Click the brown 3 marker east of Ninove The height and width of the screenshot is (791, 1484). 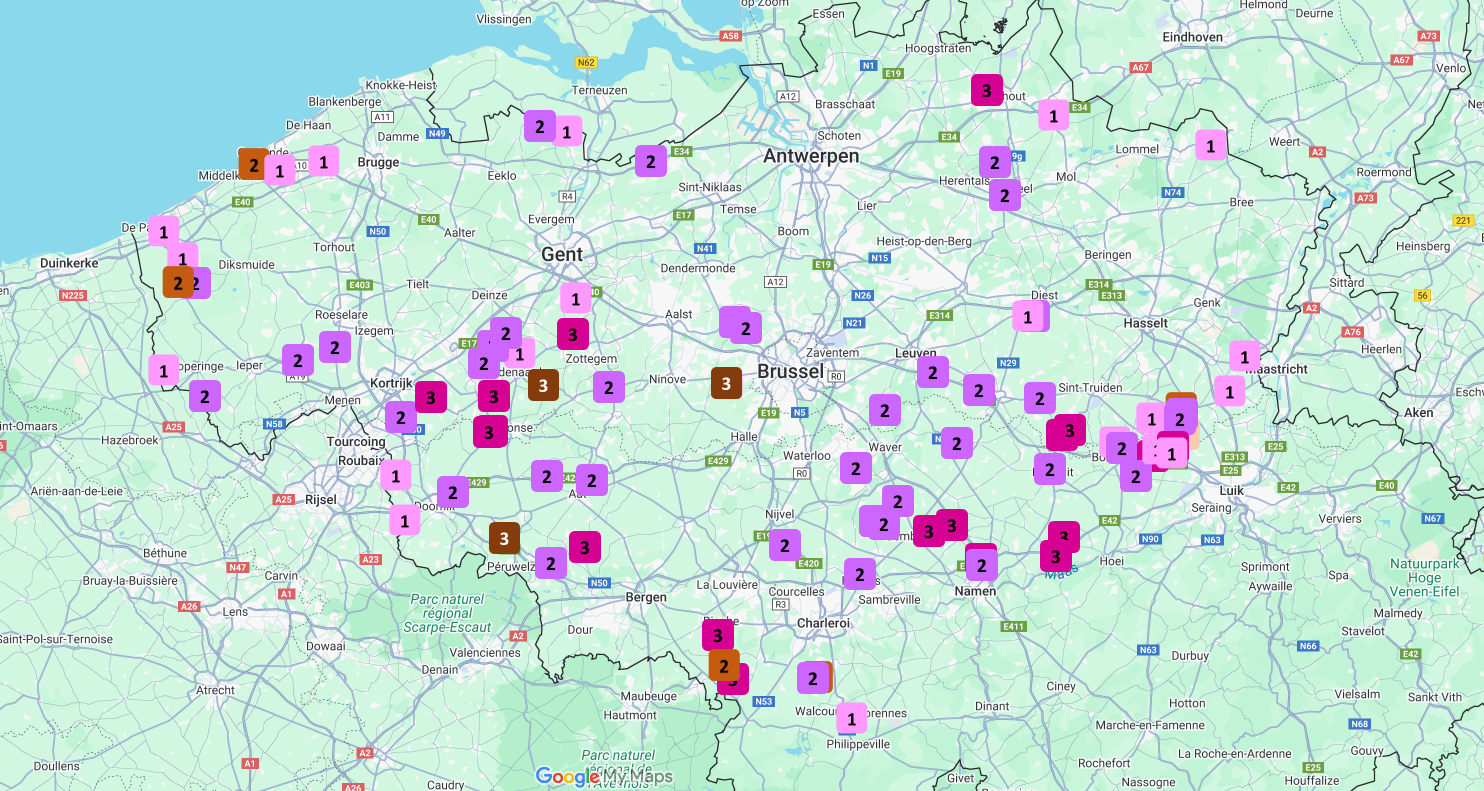coord(726,383)
